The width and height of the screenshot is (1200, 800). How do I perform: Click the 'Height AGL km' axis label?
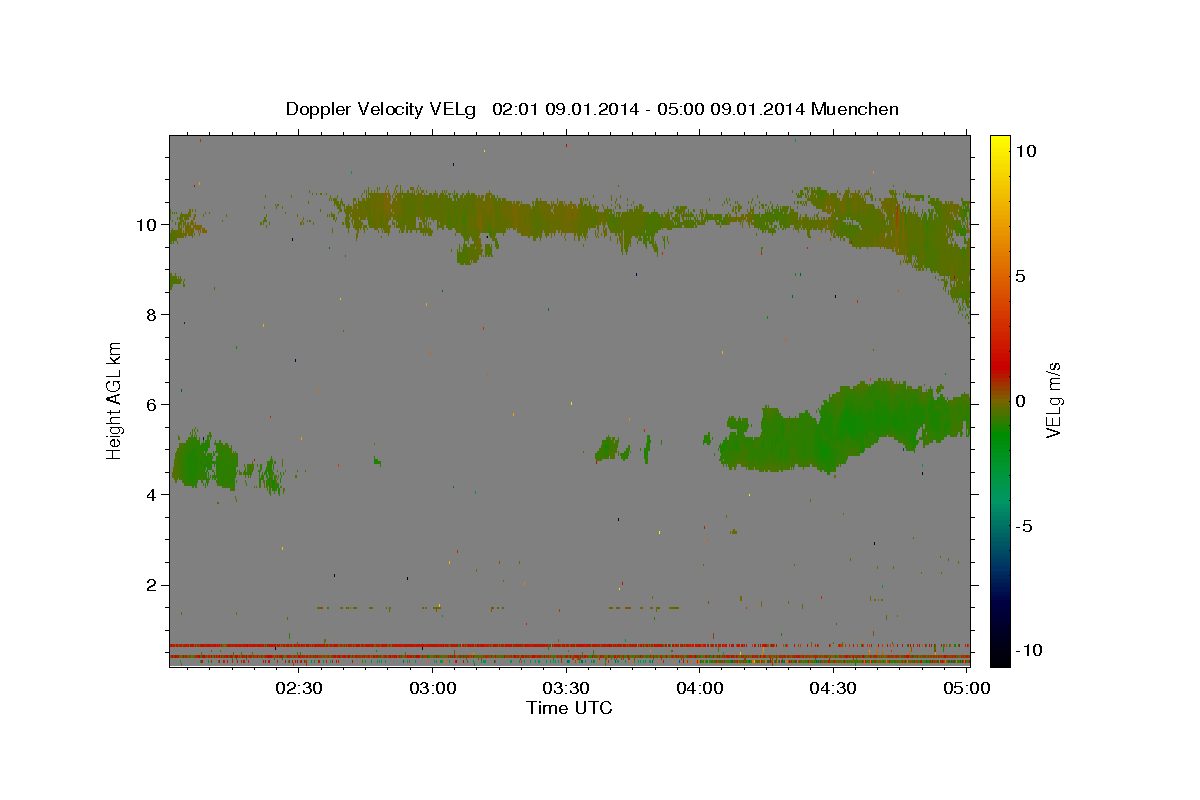tap(115, 400)
